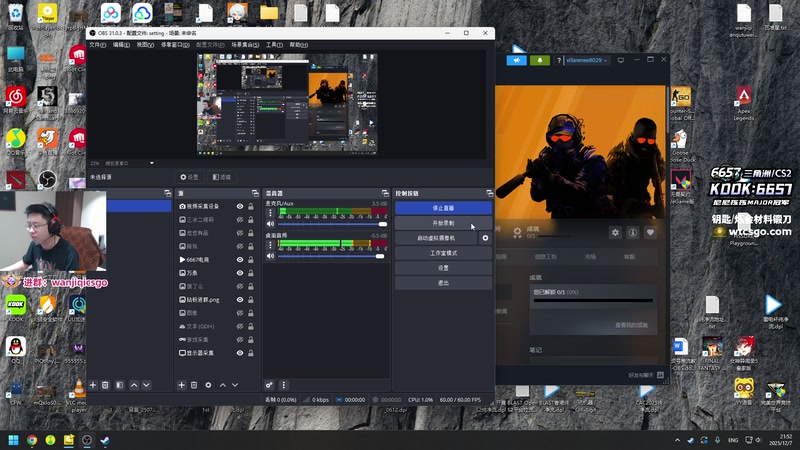The width and height of the screenshot is (800, 450).
Task: Add a new source with plus icon
Action: point(181,385)
